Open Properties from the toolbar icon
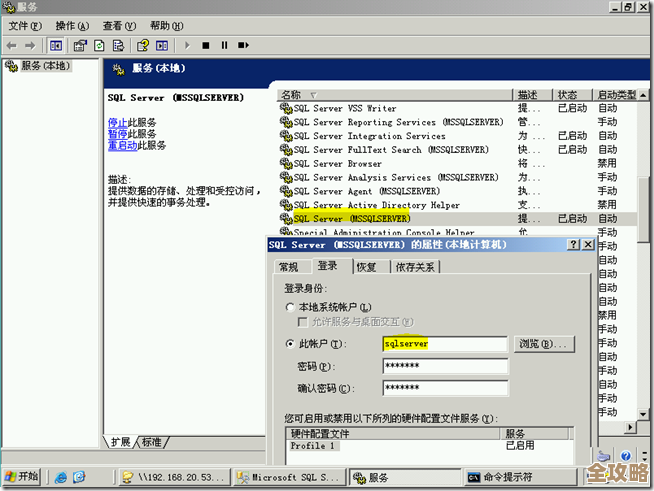This screenshot has height=491, width=654. click(x=79, y=45)
